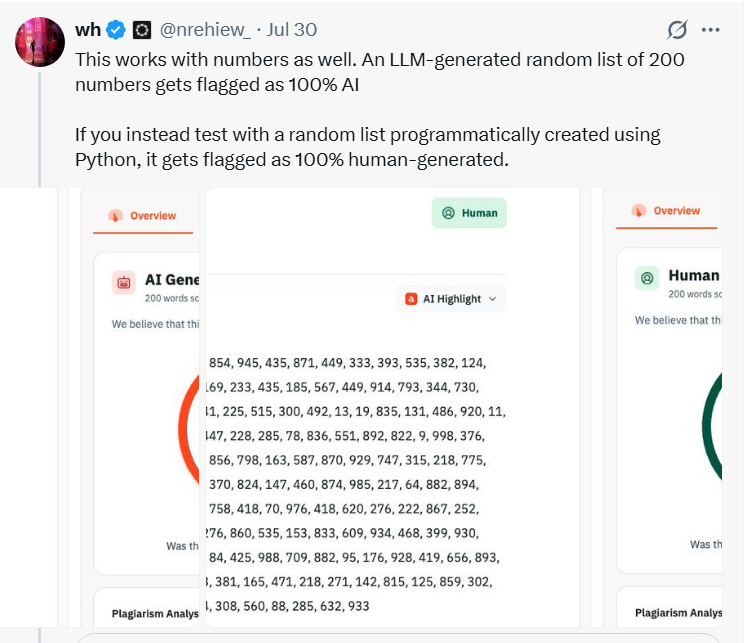Open the left Plagiarism Analysis card

click(x=147, y=607)
